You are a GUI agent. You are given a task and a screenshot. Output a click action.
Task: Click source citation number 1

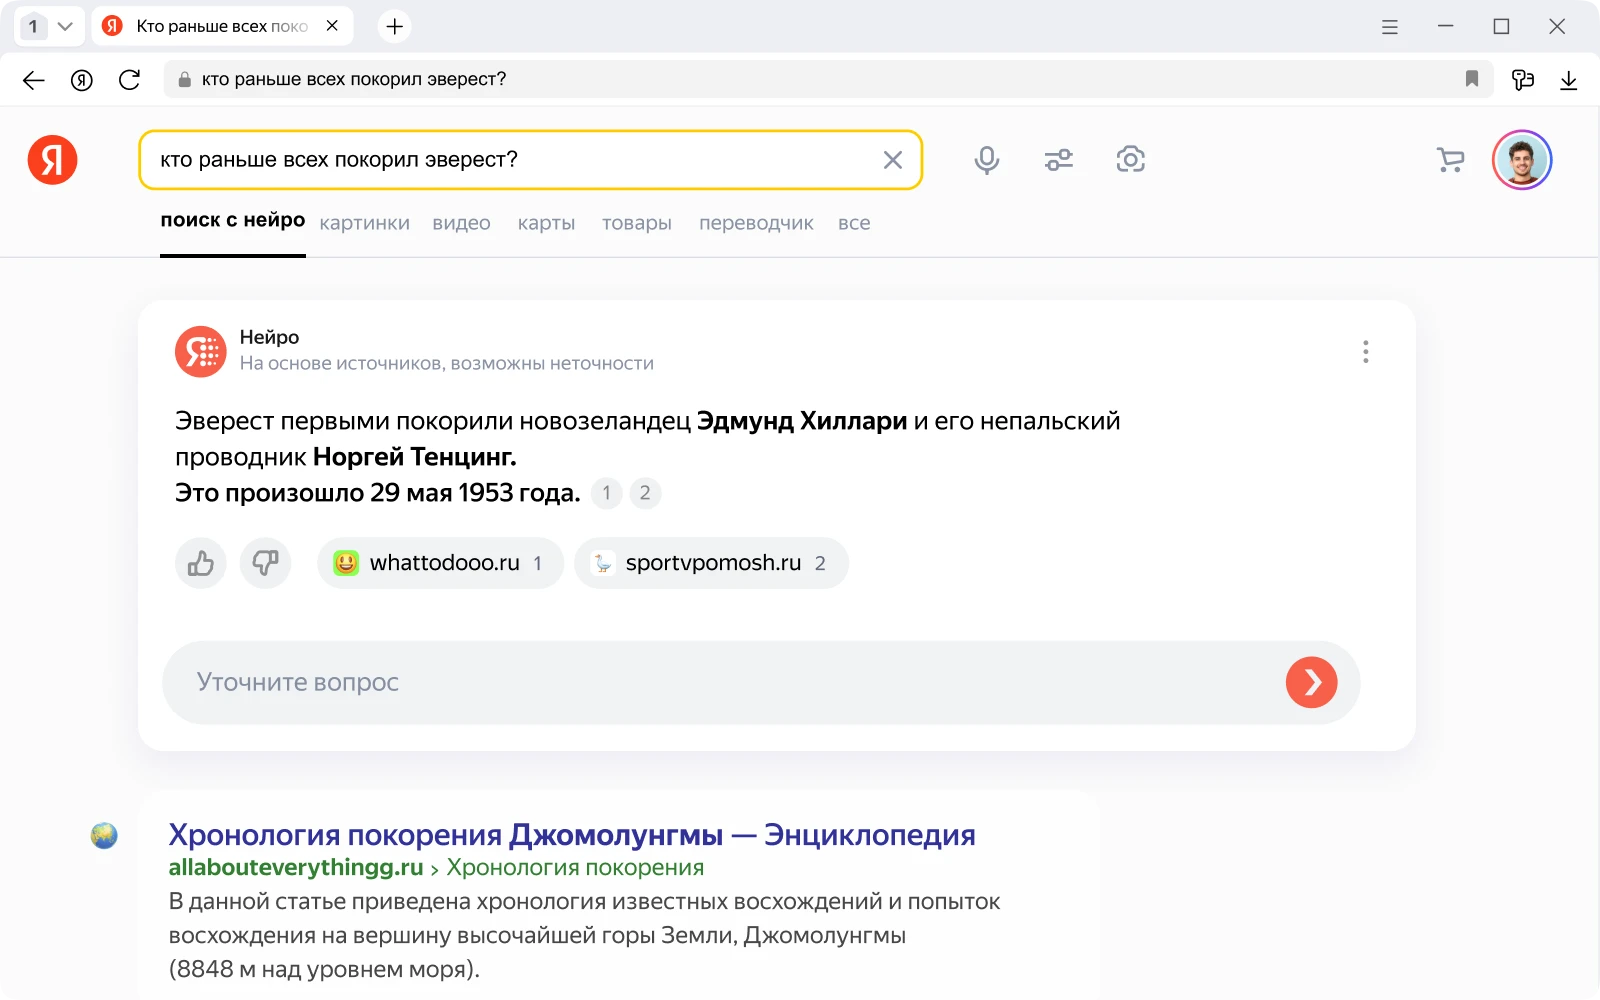pyautogui.click(x=606, y=493)
